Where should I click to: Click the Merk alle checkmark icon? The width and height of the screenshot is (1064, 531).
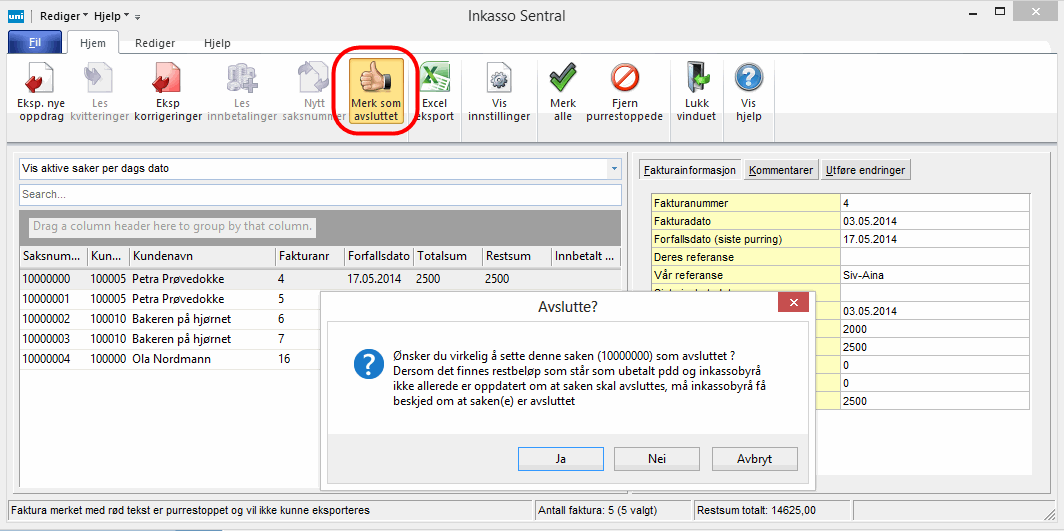[563, 79]
